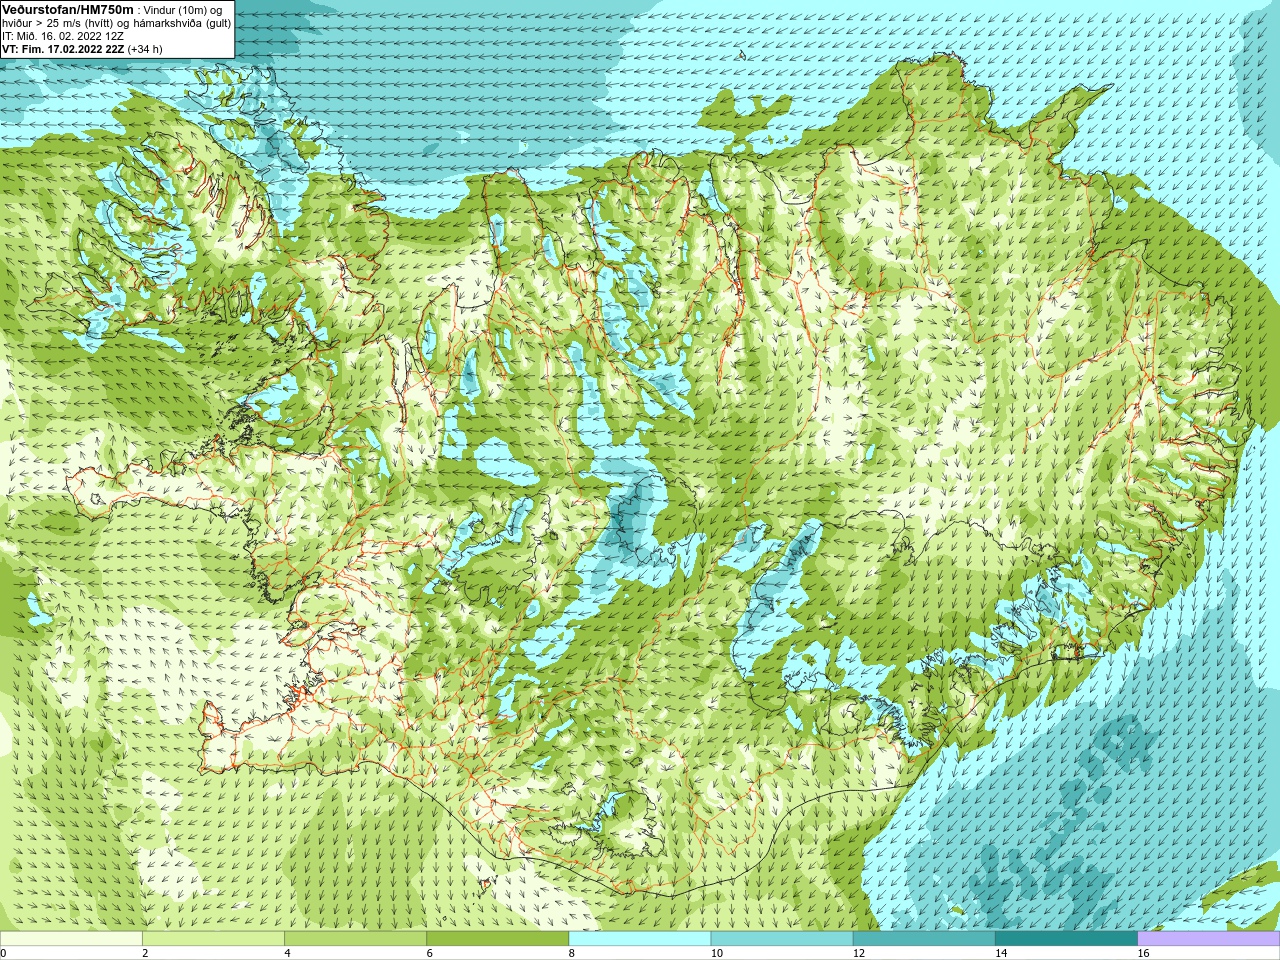Click the legend scale label 16
The height and width of the screenshot is (960, 1280).
coord(1144,953)
